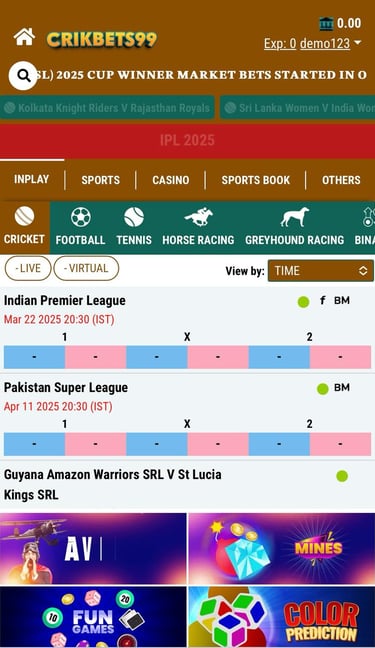Select the Cricket sport icon
The image size is (375, 648).
[x=24, y=217]
